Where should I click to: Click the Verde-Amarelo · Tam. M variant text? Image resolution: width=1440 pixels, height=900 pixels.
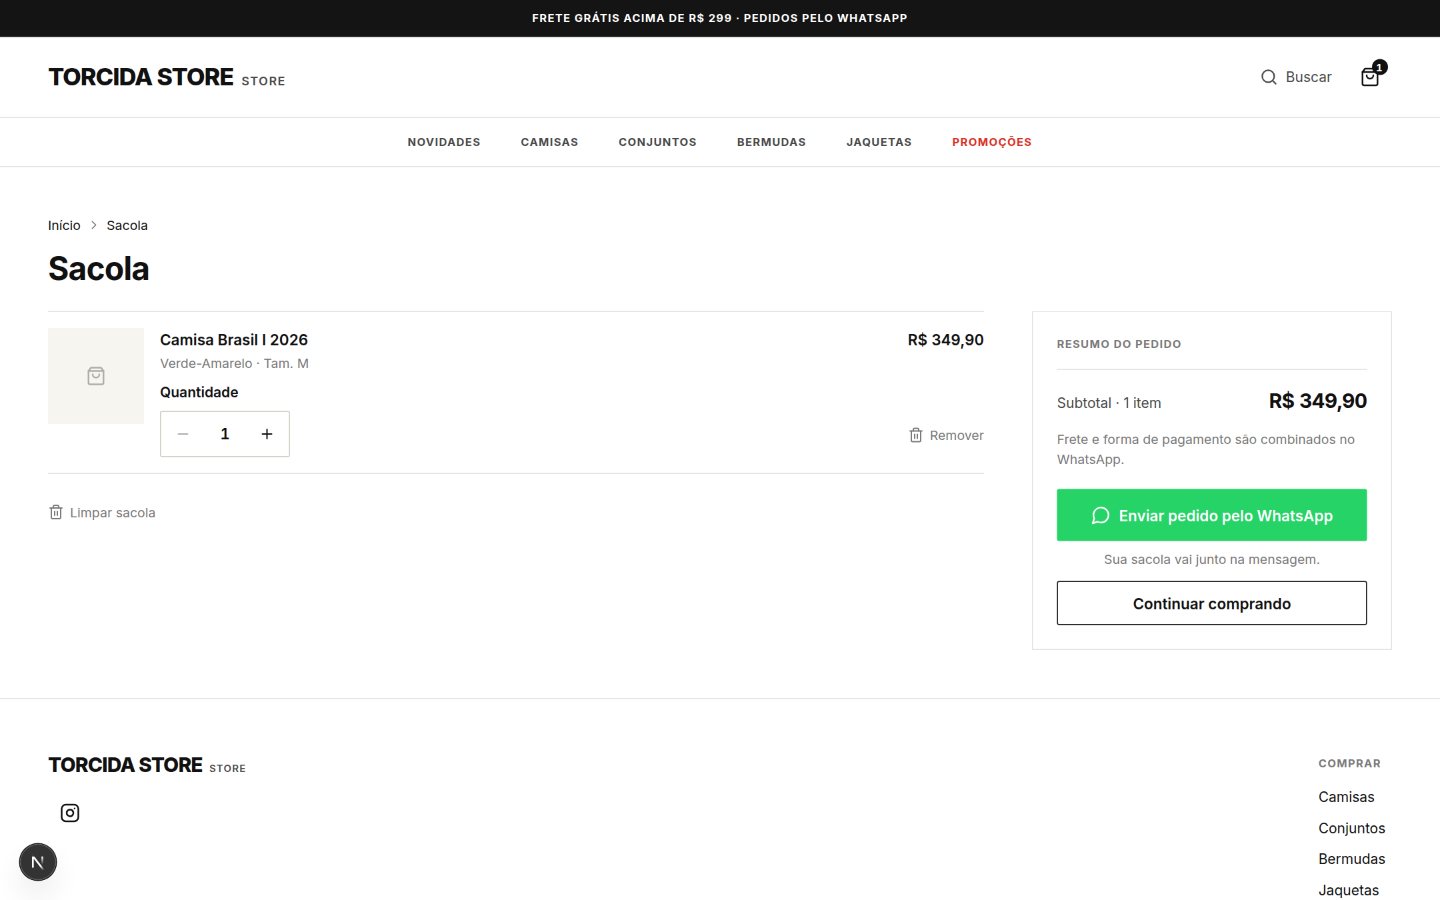234,363
